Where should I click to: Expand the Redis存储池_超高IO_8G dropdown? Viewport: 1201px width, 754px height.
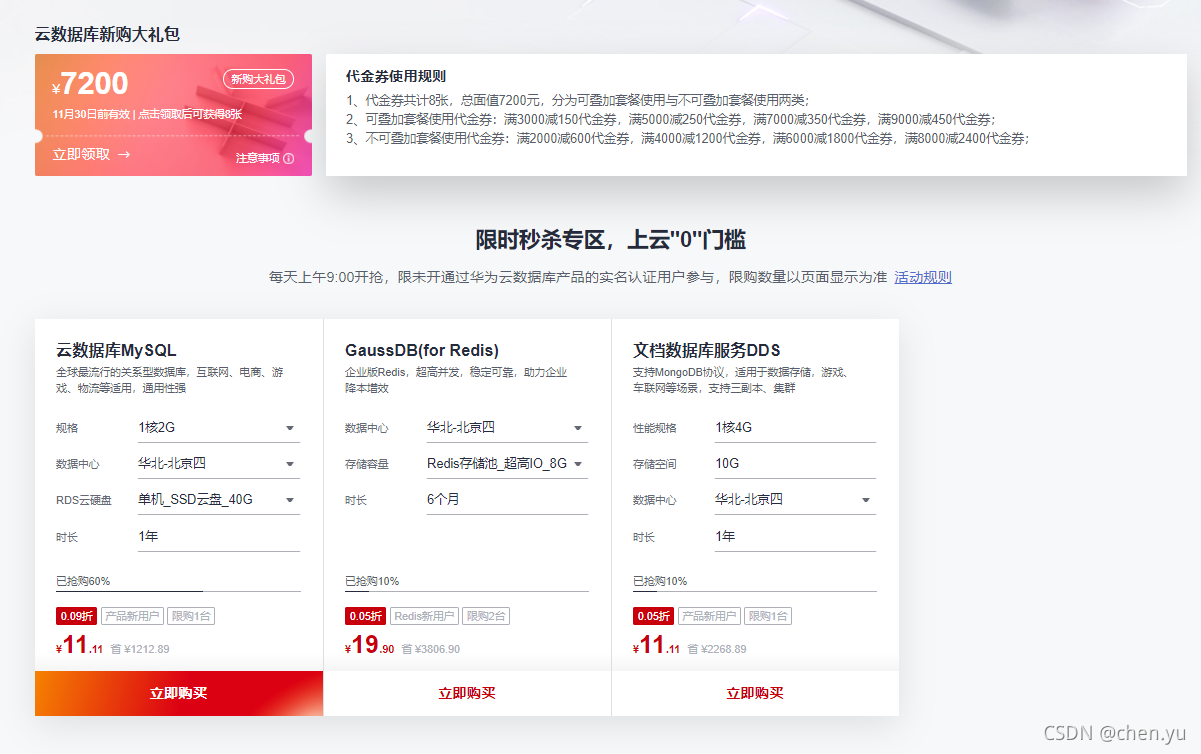click(x=507, y=464)
